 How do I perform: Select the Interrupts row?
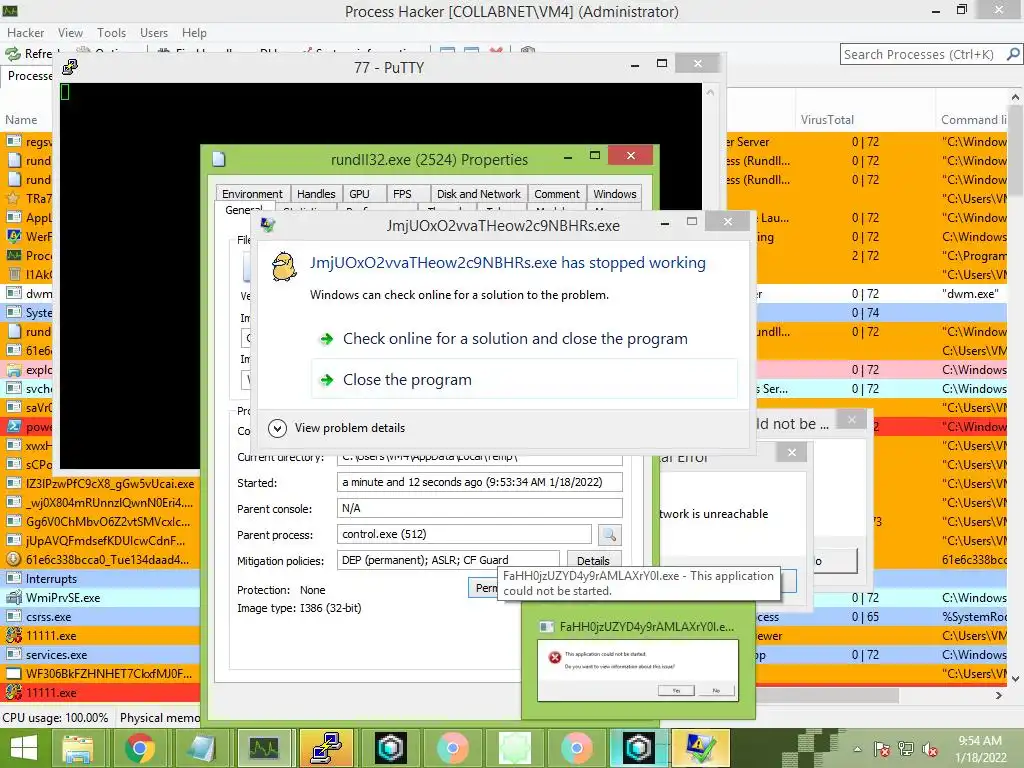pyautogui.click(x=101, y=579)
